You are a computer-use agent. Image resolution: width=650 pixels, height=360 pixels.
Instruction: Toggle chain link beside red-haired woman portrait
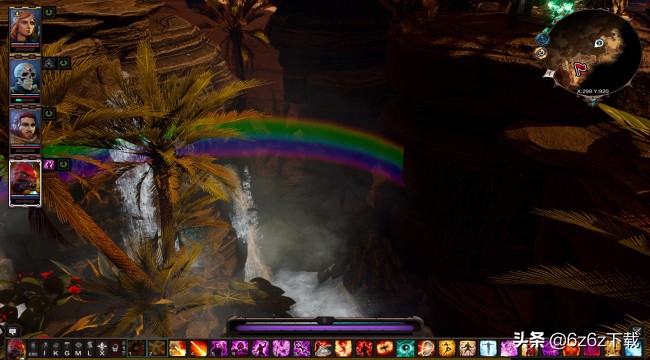(x=49, y=12)
